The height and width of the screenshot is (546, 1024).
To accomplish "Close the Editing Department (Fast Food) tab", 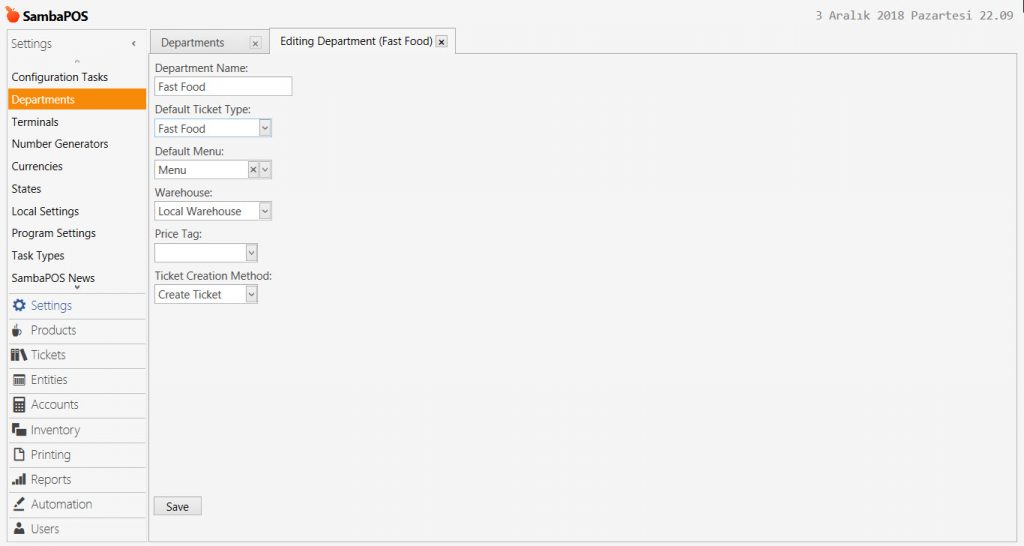I will coord(441,42).
